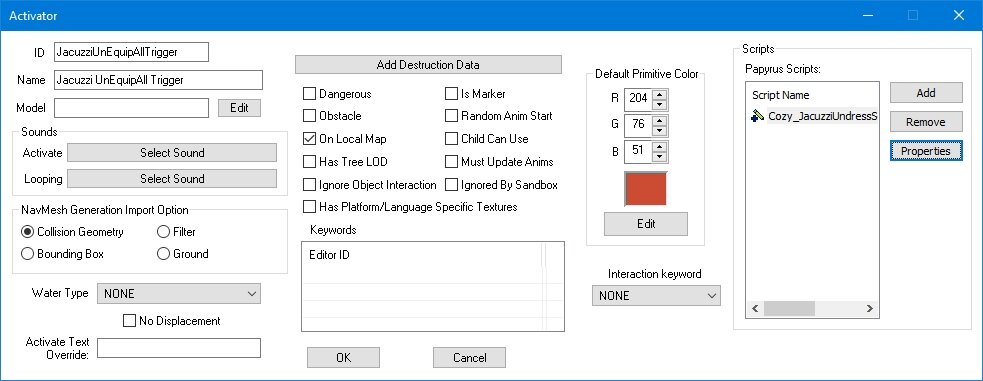Expand the Interaction keyword dropdown
The width and height of the screenshot is (983, 381).
(x=656, y=295)
